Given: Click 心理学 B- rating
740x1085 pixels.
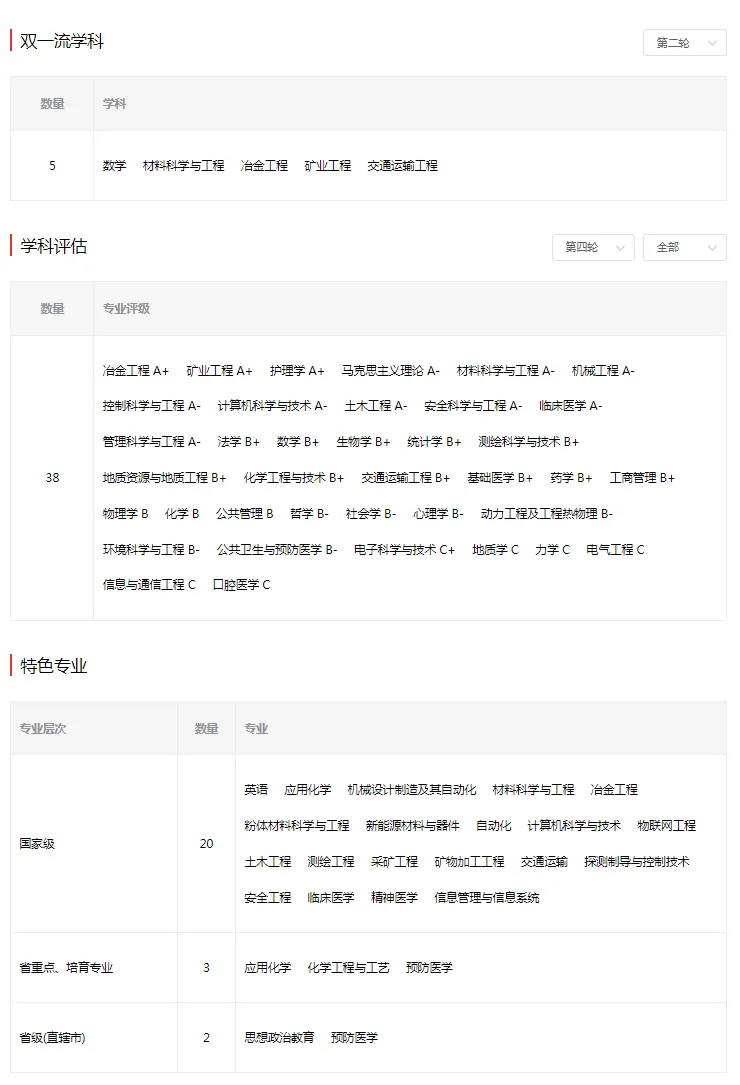Looking at the screenshot, I should tap(438, 513).
